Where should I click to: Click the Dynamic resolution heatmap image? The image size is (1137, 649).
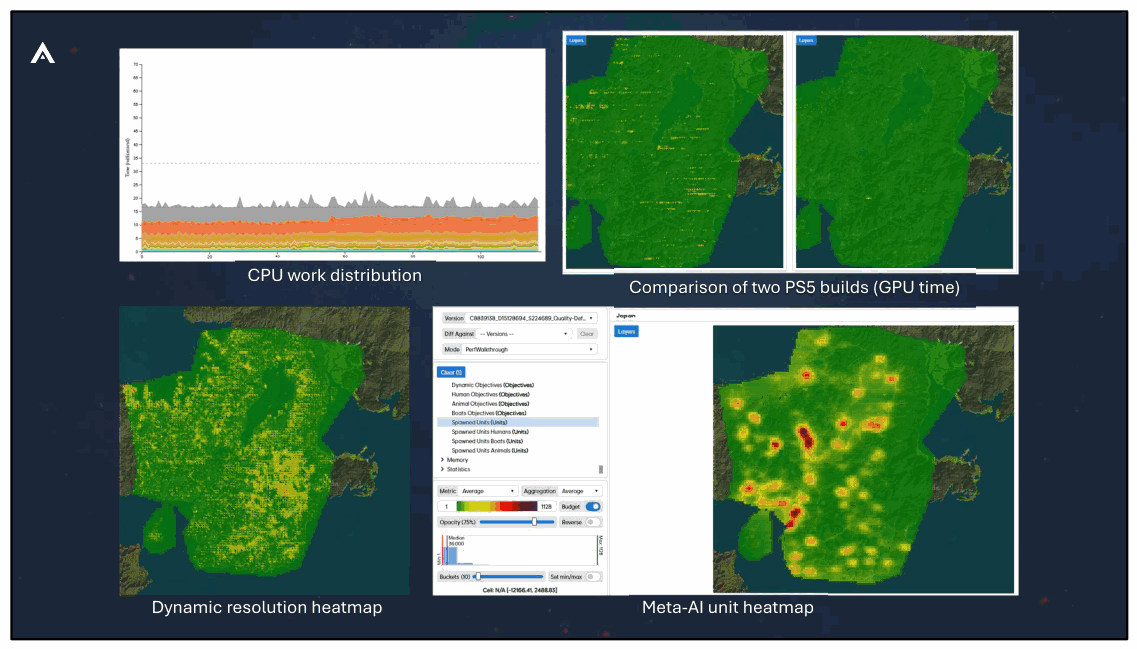click(x=265, y=450)
